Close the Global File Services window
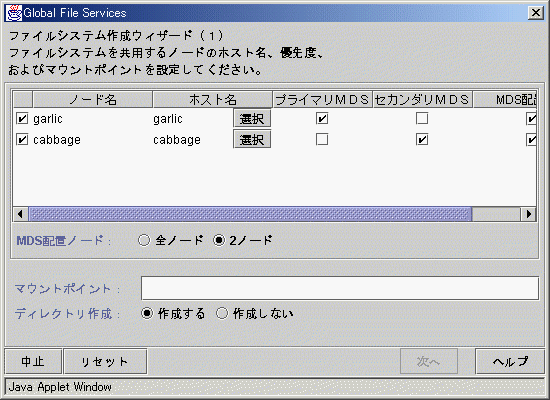 [536, 13]
